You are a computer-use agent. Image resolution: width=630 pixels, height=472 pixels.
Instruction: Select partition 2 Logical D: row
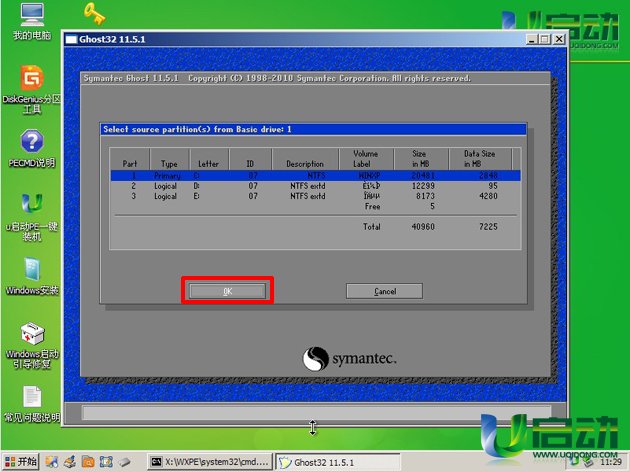315,186
